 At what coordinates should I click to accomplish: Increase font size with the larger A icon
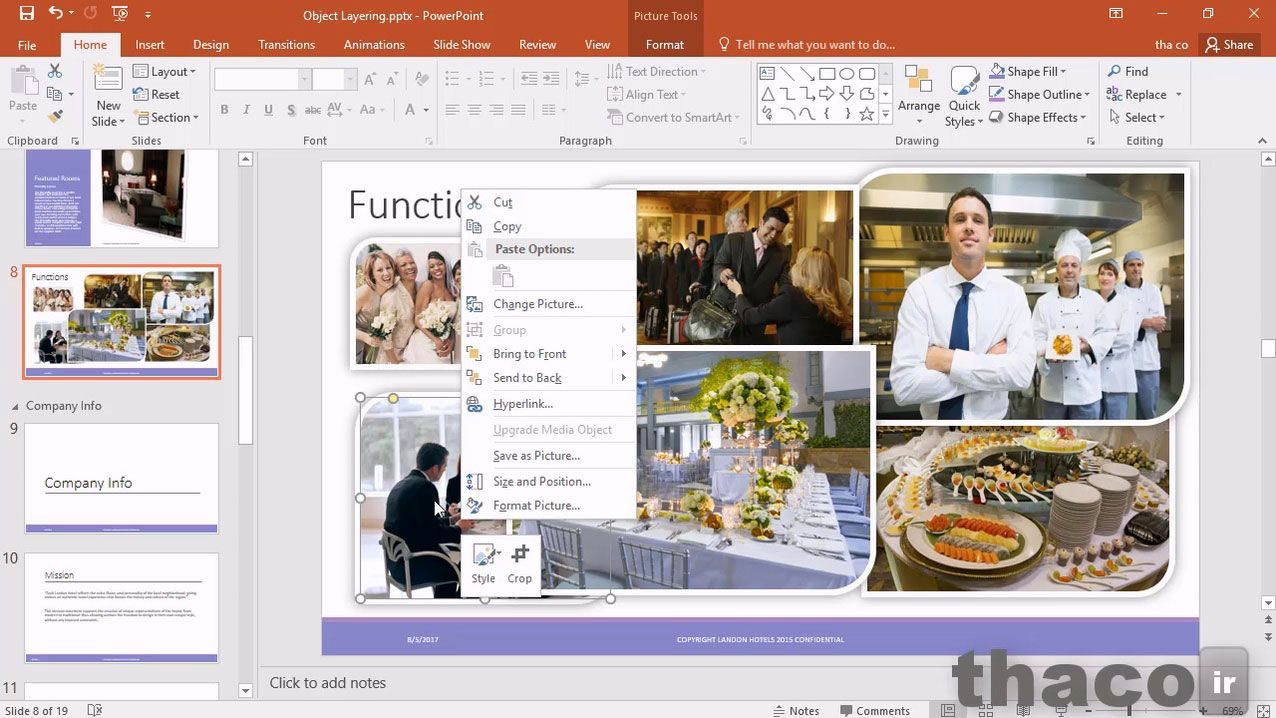click(371, 80)
